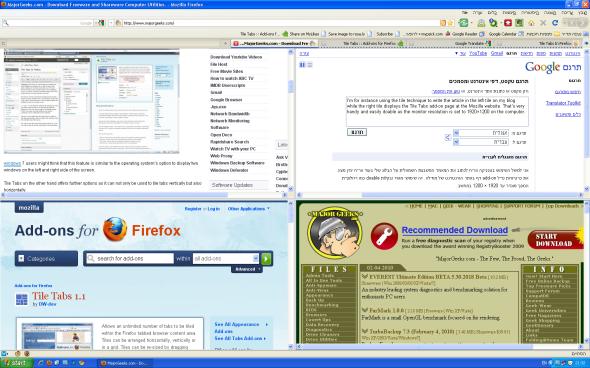Click the Tile Tabs preview thumbnail
The height and width of the screenshot is (368, 590).
tap(57, 336)
